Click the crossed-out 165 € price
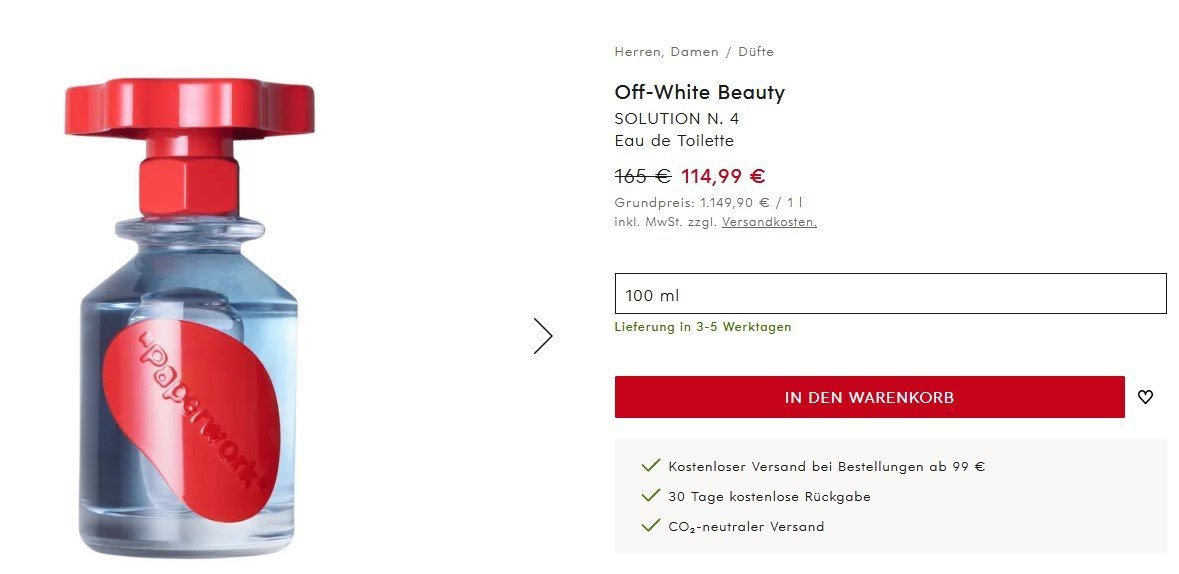 click(642, 177)
